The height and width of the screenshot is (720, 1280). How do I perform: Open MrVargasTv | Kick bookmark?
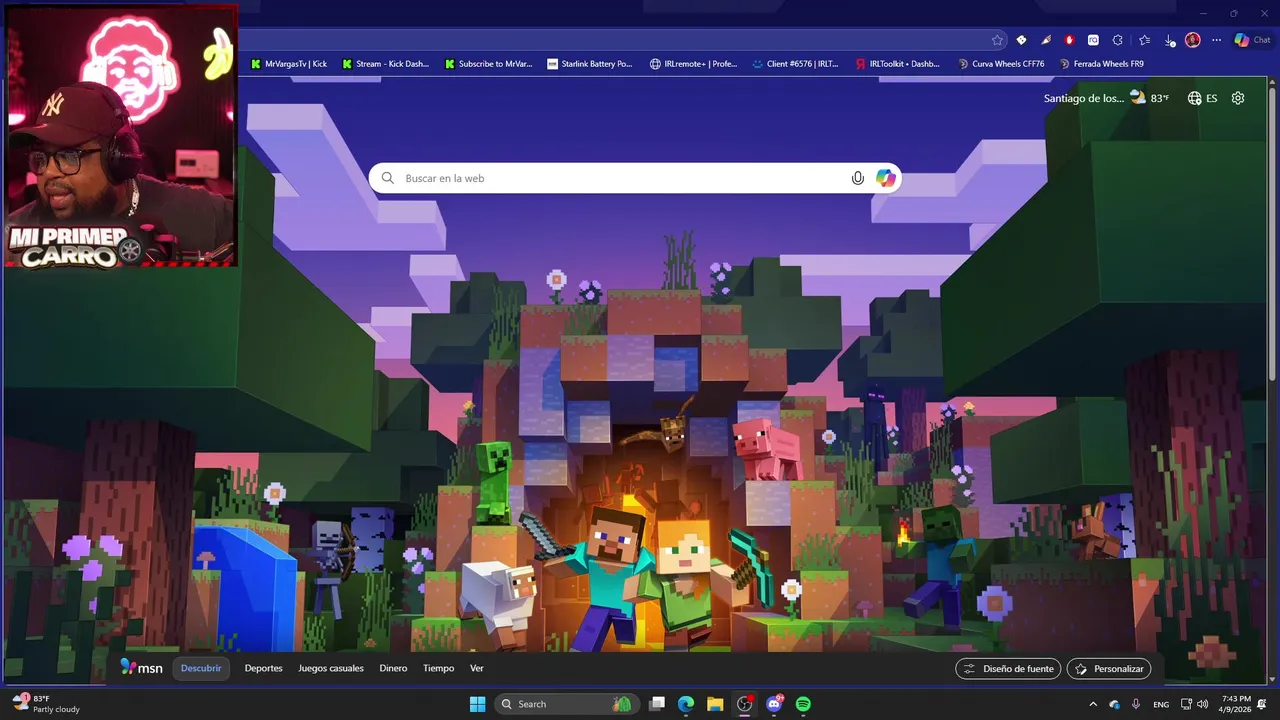[288, 64]
